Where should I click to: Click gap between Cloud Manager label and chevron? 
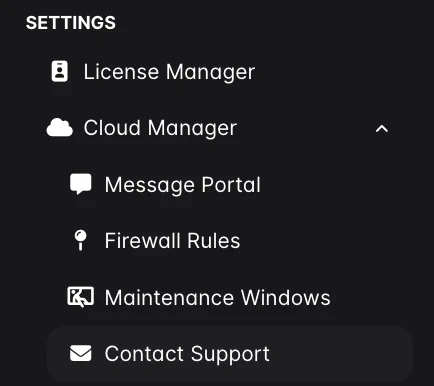(306, 128)
